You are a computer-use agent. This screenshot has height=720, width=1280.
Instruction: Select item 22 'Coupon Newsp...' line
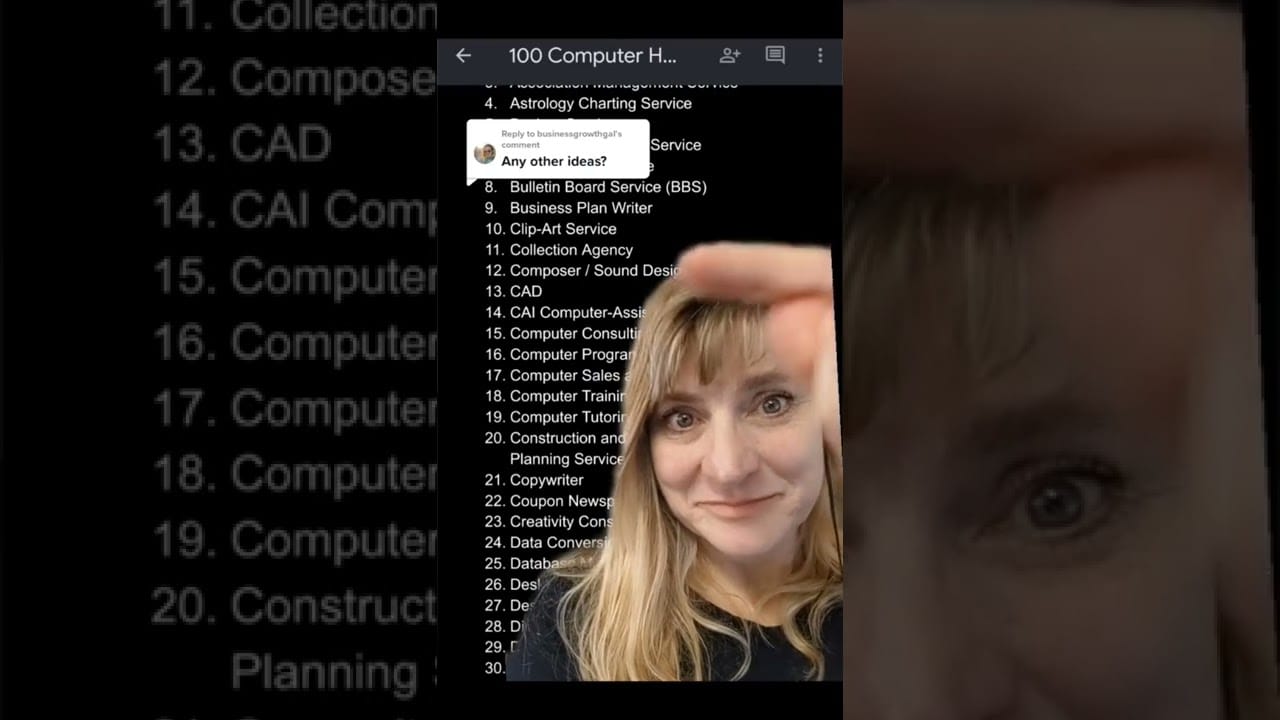tap(561, 501)
